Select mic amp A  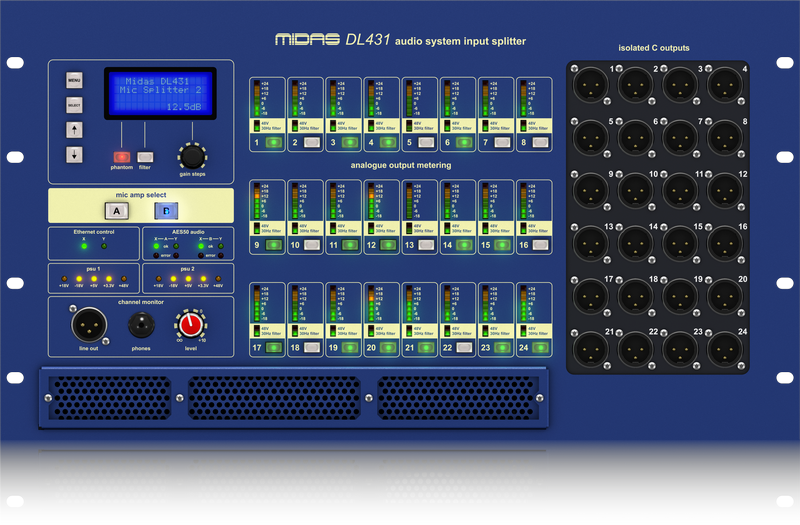[116, 211]
